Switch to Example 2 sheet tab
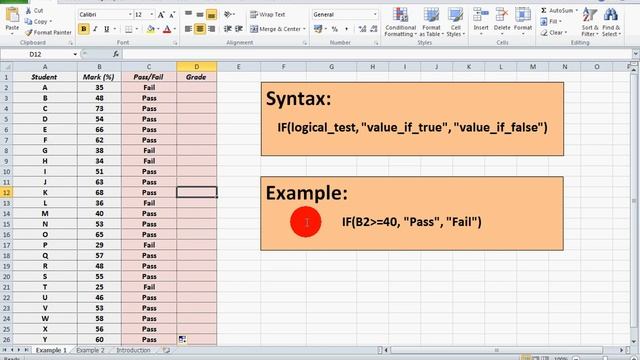The height and width of the screenshot is (360, 640). point(90,350)
